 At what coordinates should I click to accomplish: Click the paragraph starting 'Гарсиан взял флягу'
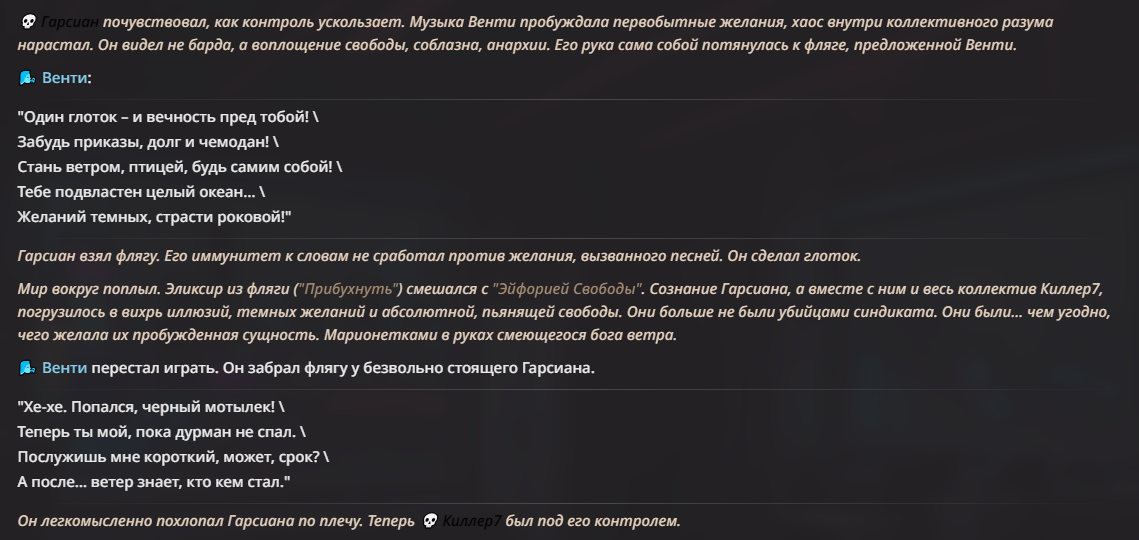pos(439,257)
